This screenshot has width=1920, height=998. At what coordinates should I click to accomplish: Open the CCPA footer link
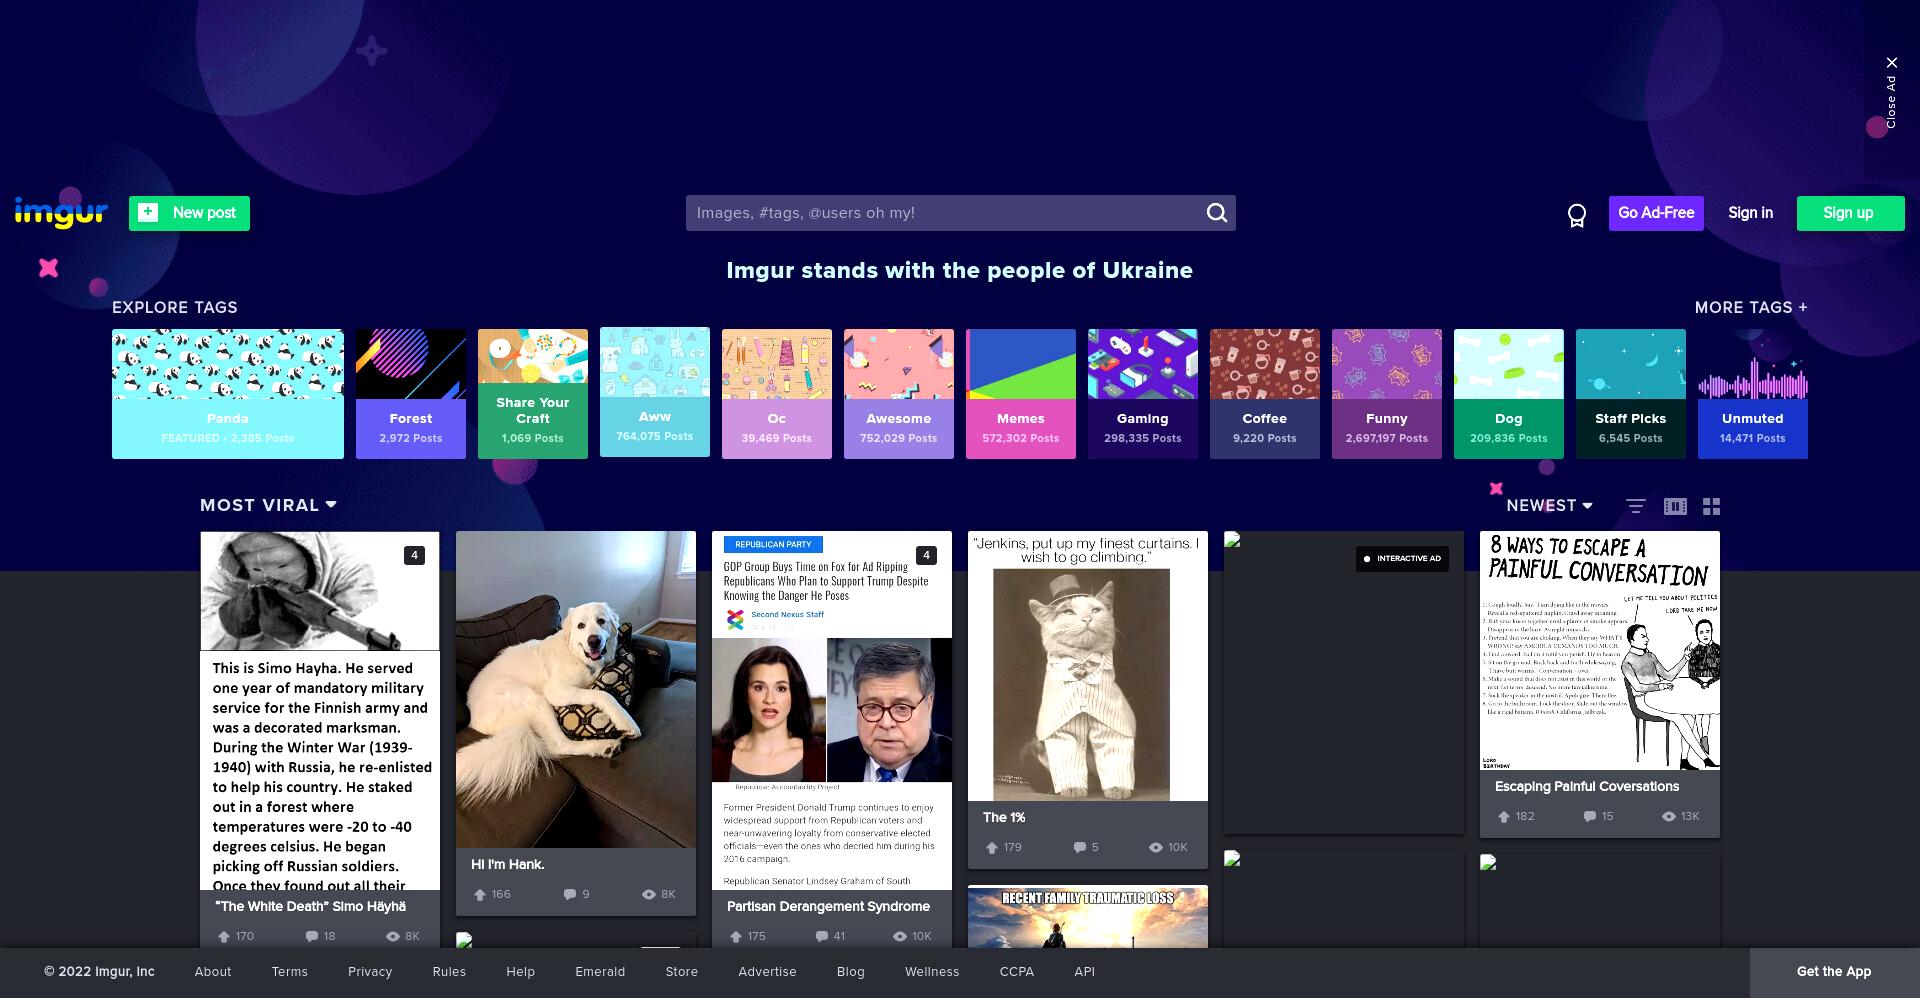pyautogui.click(x=1017, y=972)
